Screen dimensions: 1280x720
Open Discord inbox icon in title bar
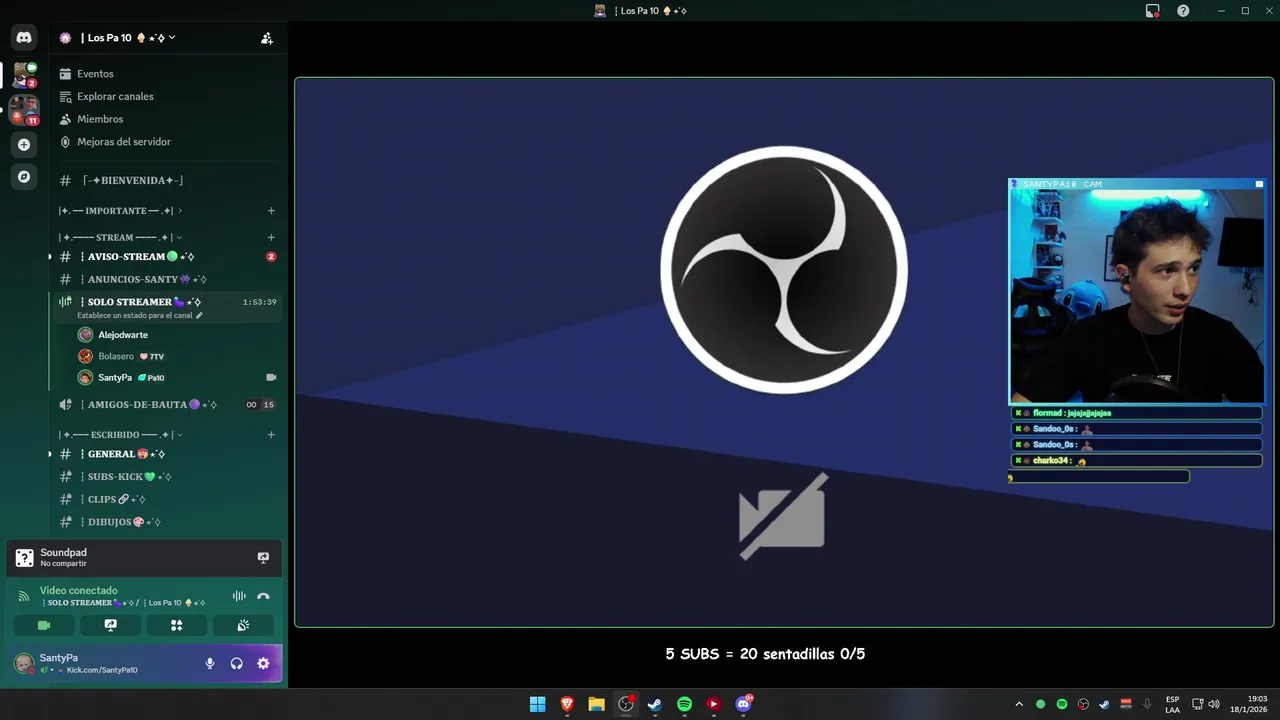(x=1152, y=11)
